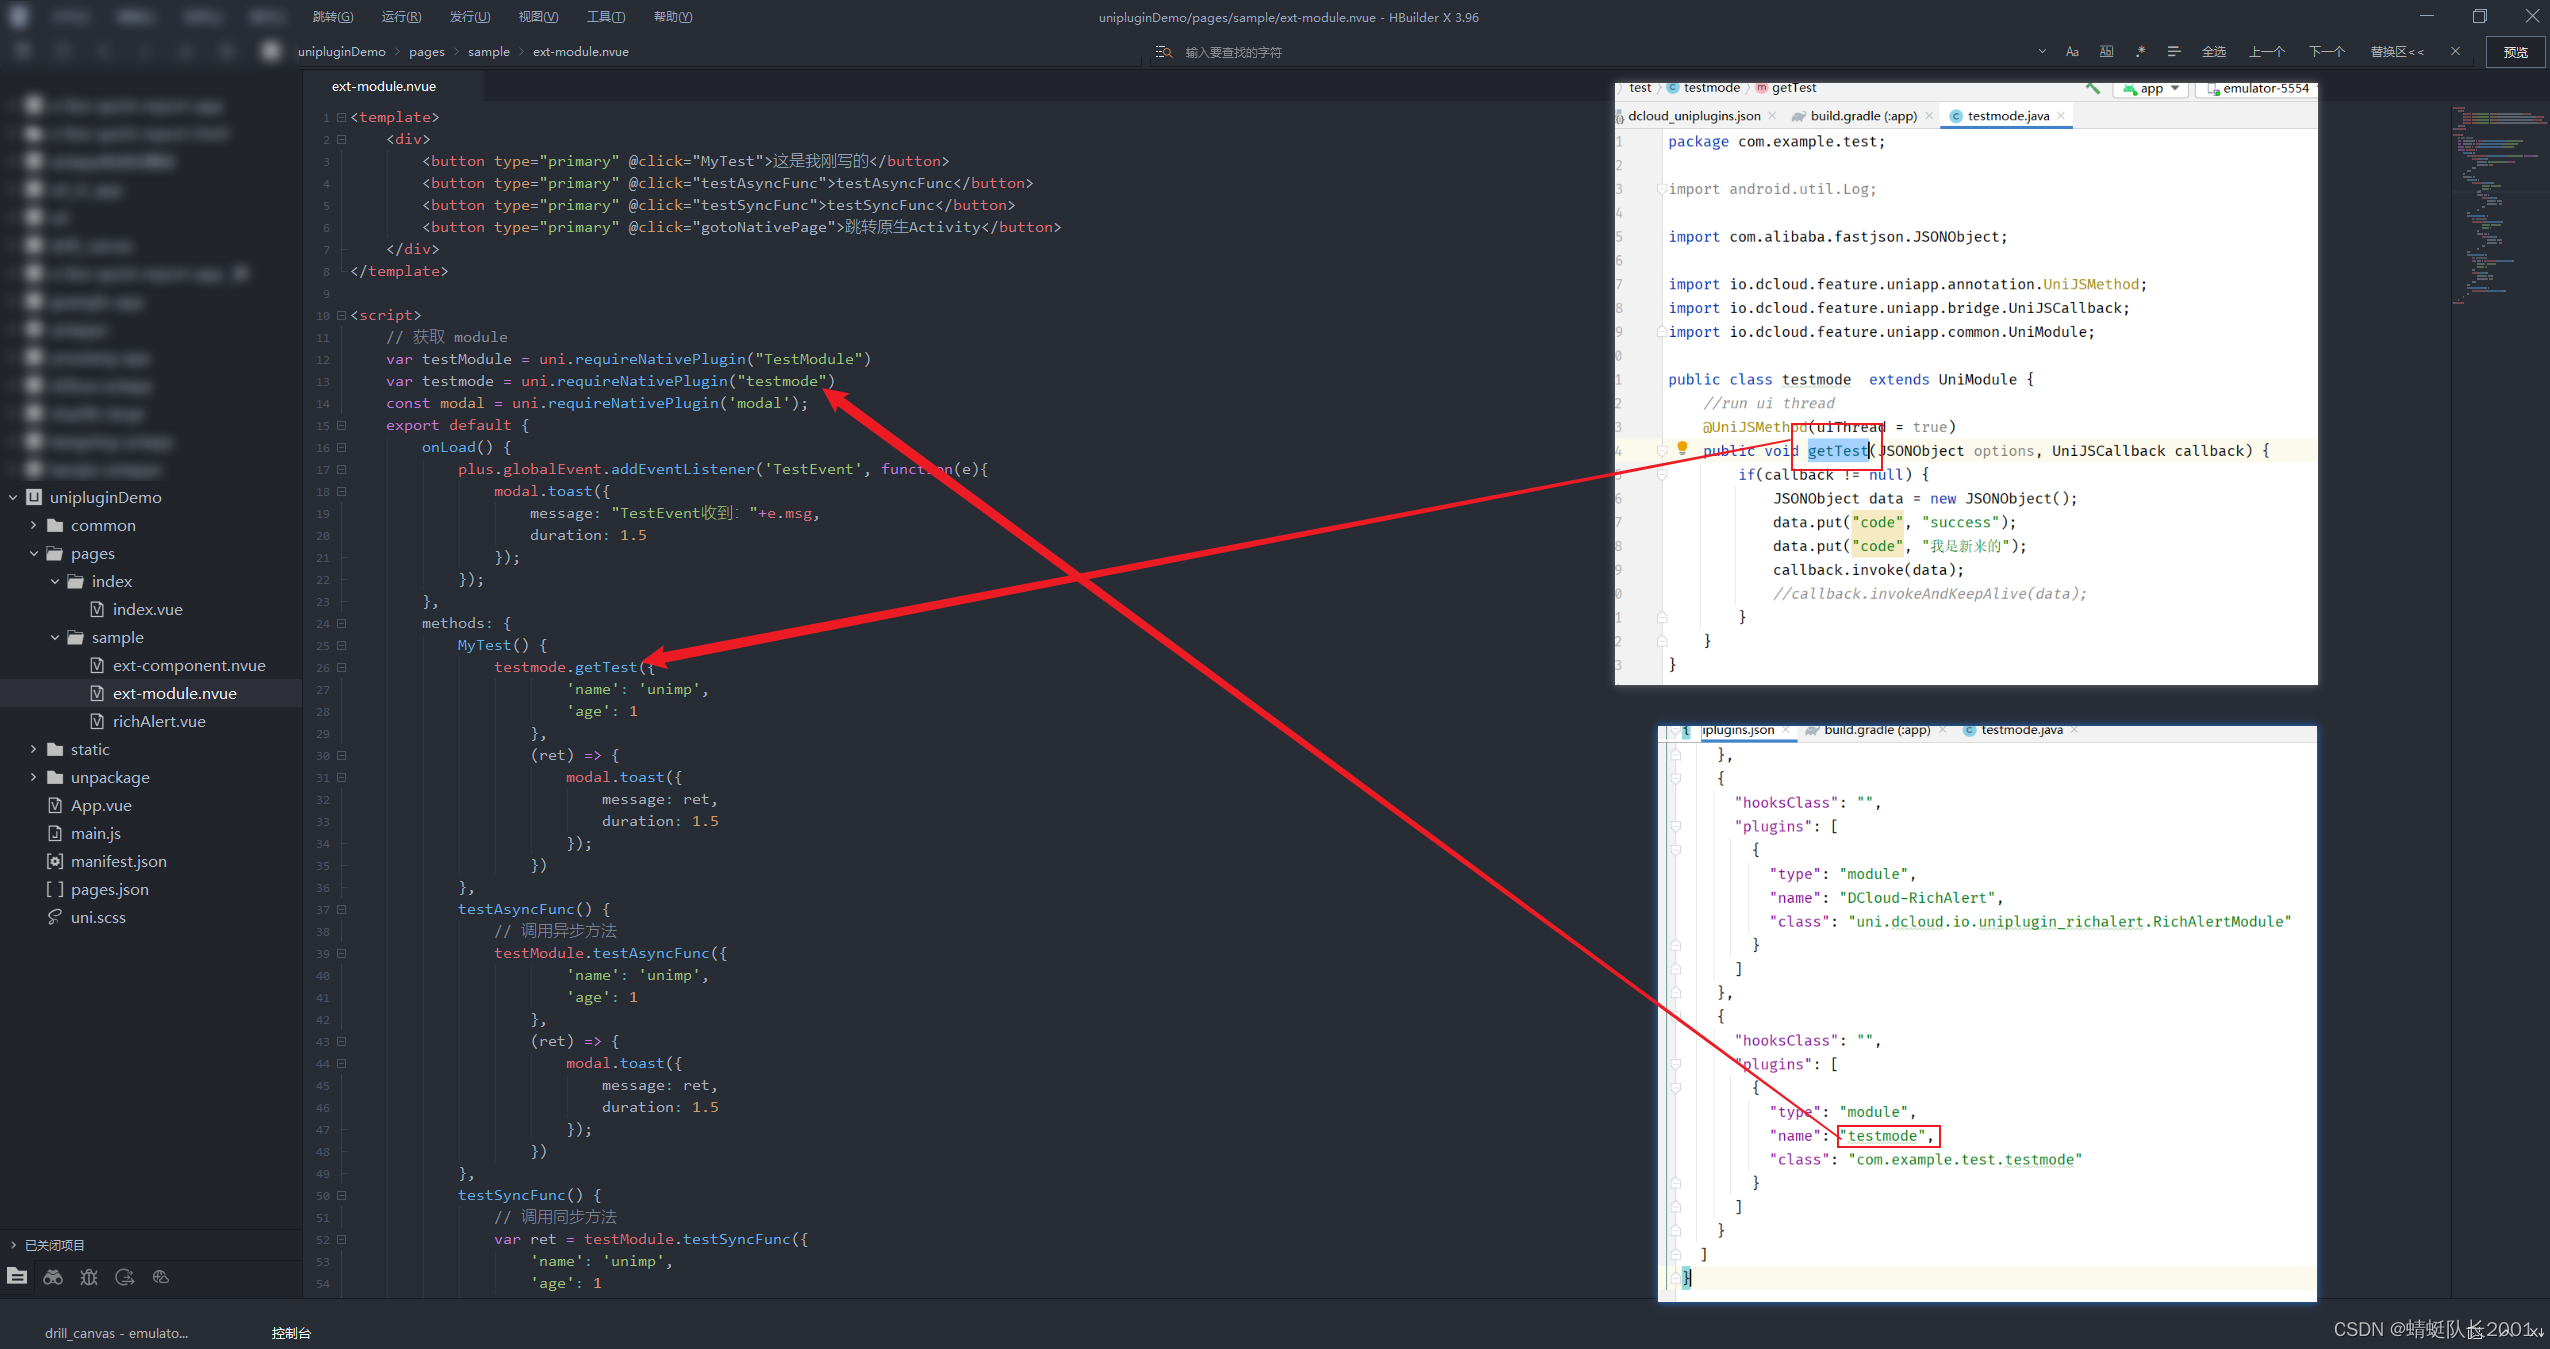The image size is (2550, 1349).
Task: Click the common folder icon
Action: coord(55,525)
